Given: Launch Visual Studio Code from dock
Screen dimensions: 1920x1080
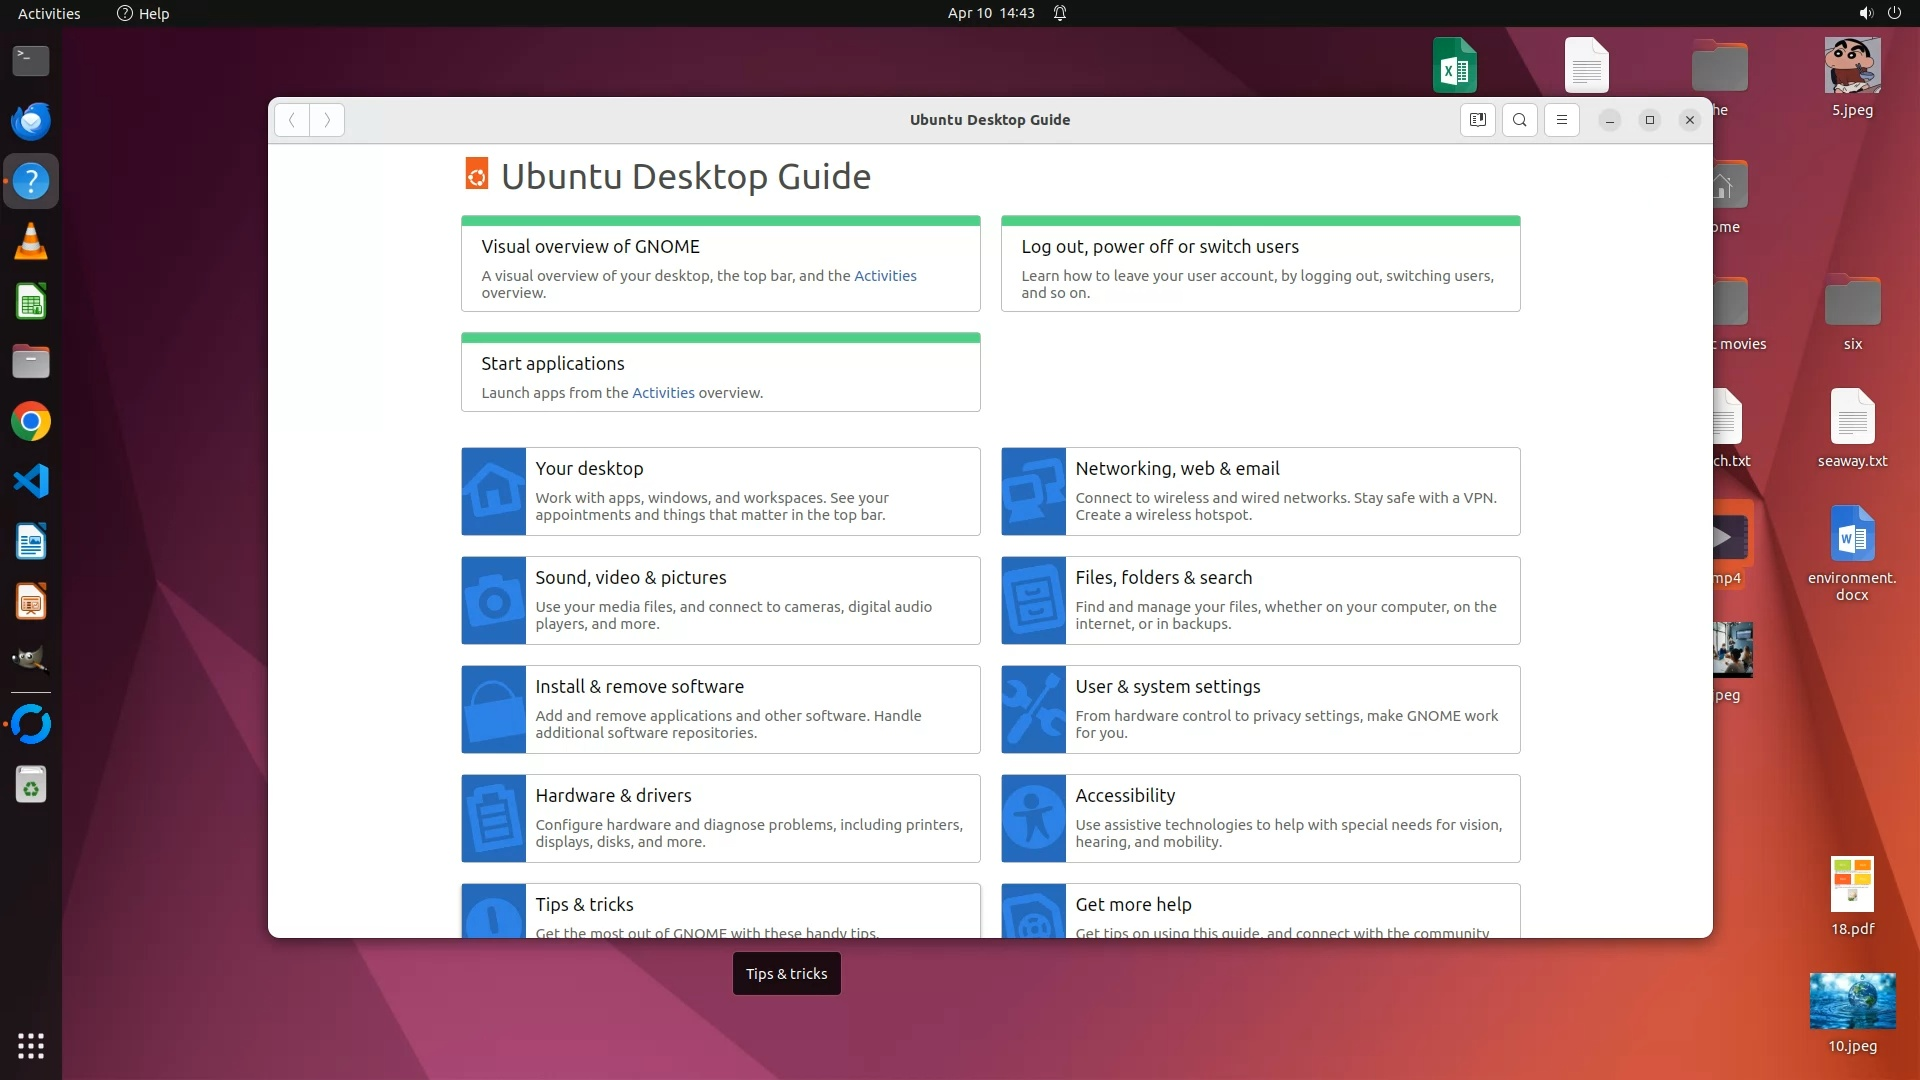Looking at the screenshot, I should click(x=31, y=481).
